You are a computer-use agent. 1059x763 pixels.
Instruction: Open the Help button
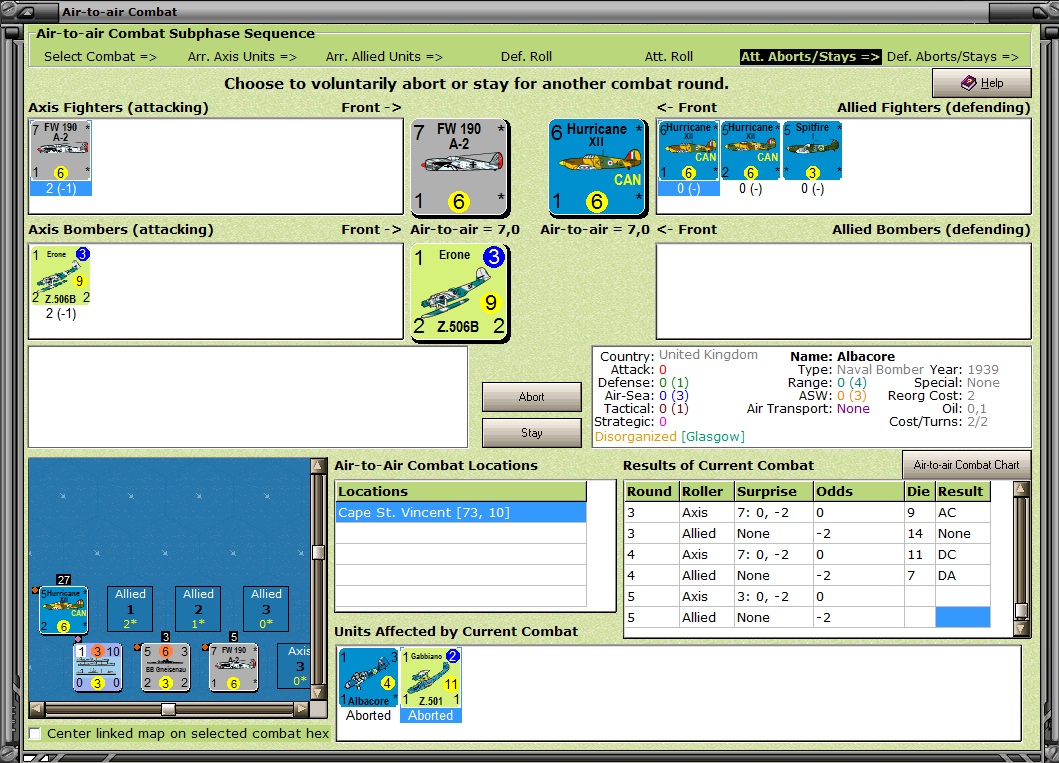[981, 83]
